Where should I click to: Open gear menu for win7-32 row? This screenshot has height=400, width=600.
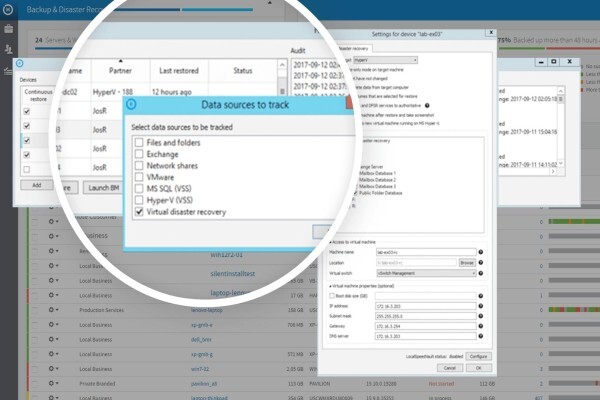point(53,369)
